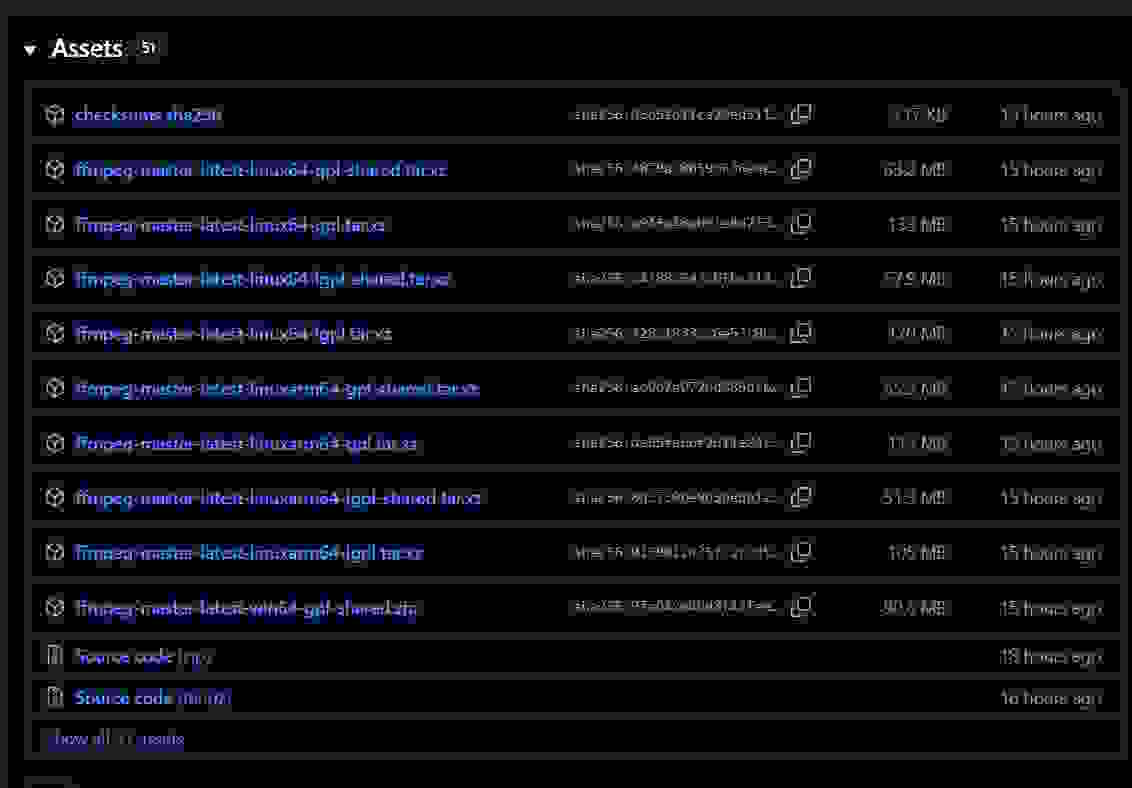This screenshot has width=1132, height=788.
Task: Copy digest for linuxarm64-lgpl.tar.xz
Action: 801,552
